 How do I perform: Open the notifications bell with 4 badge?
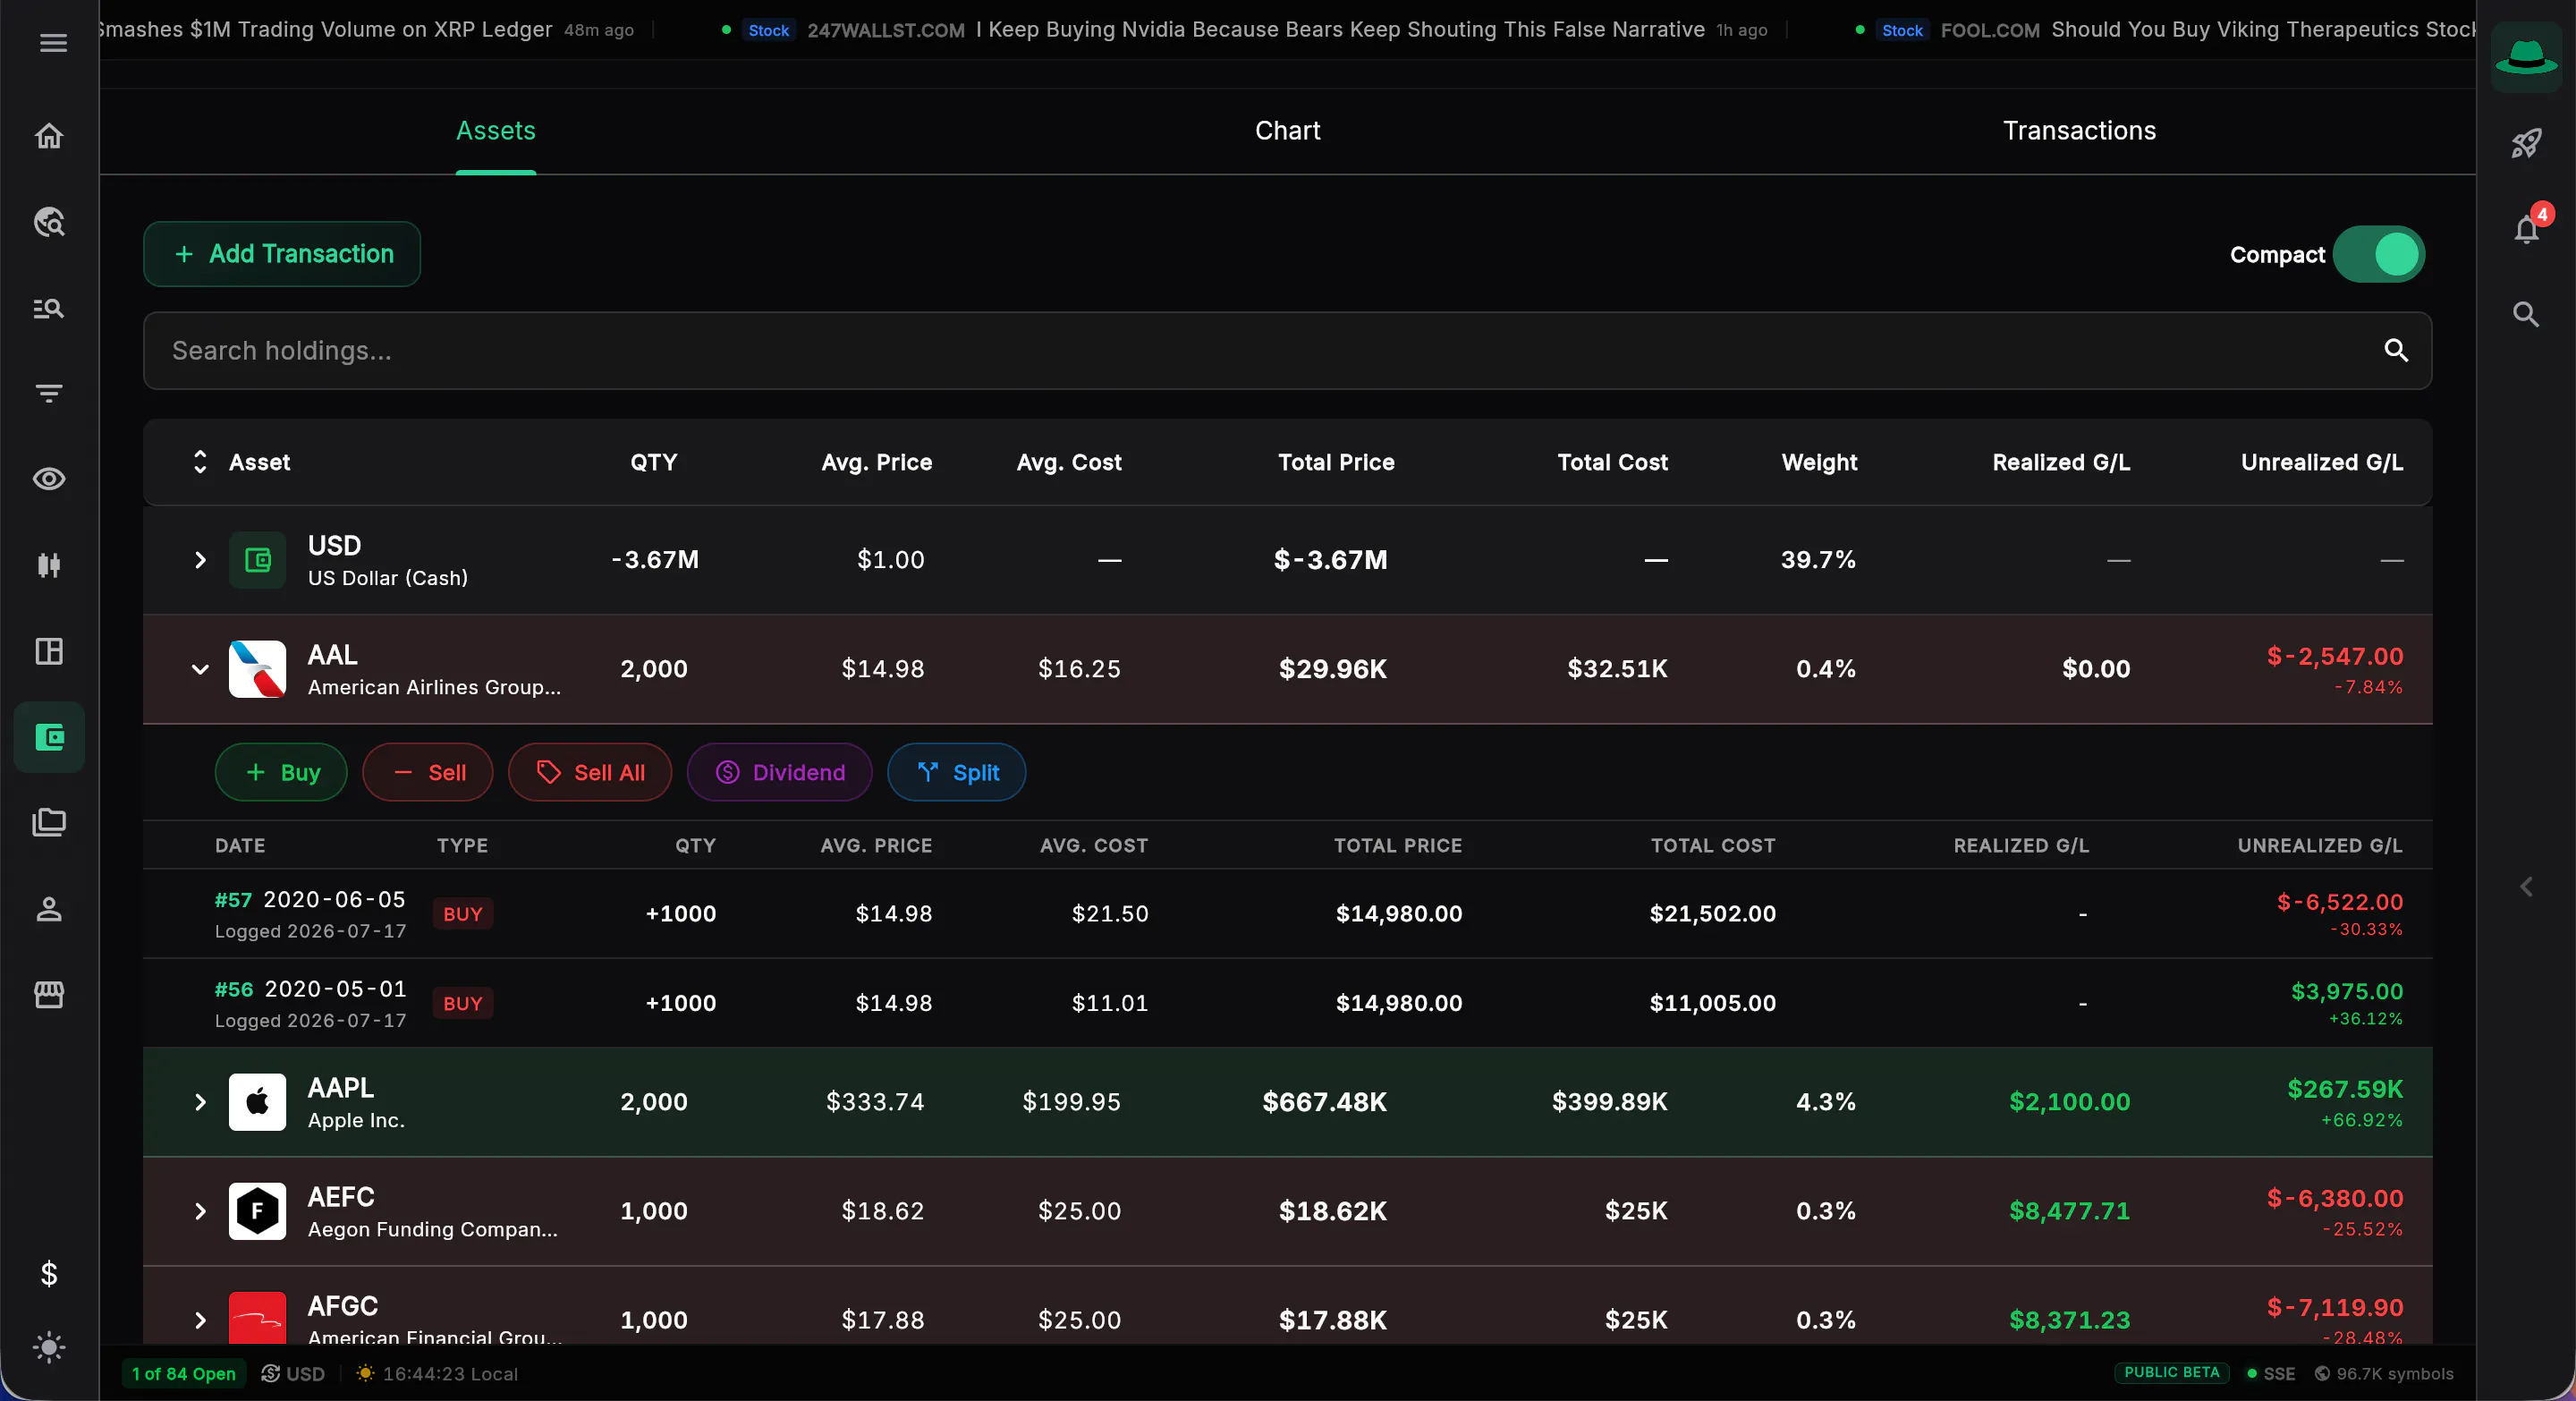[x=2528, y=228]
